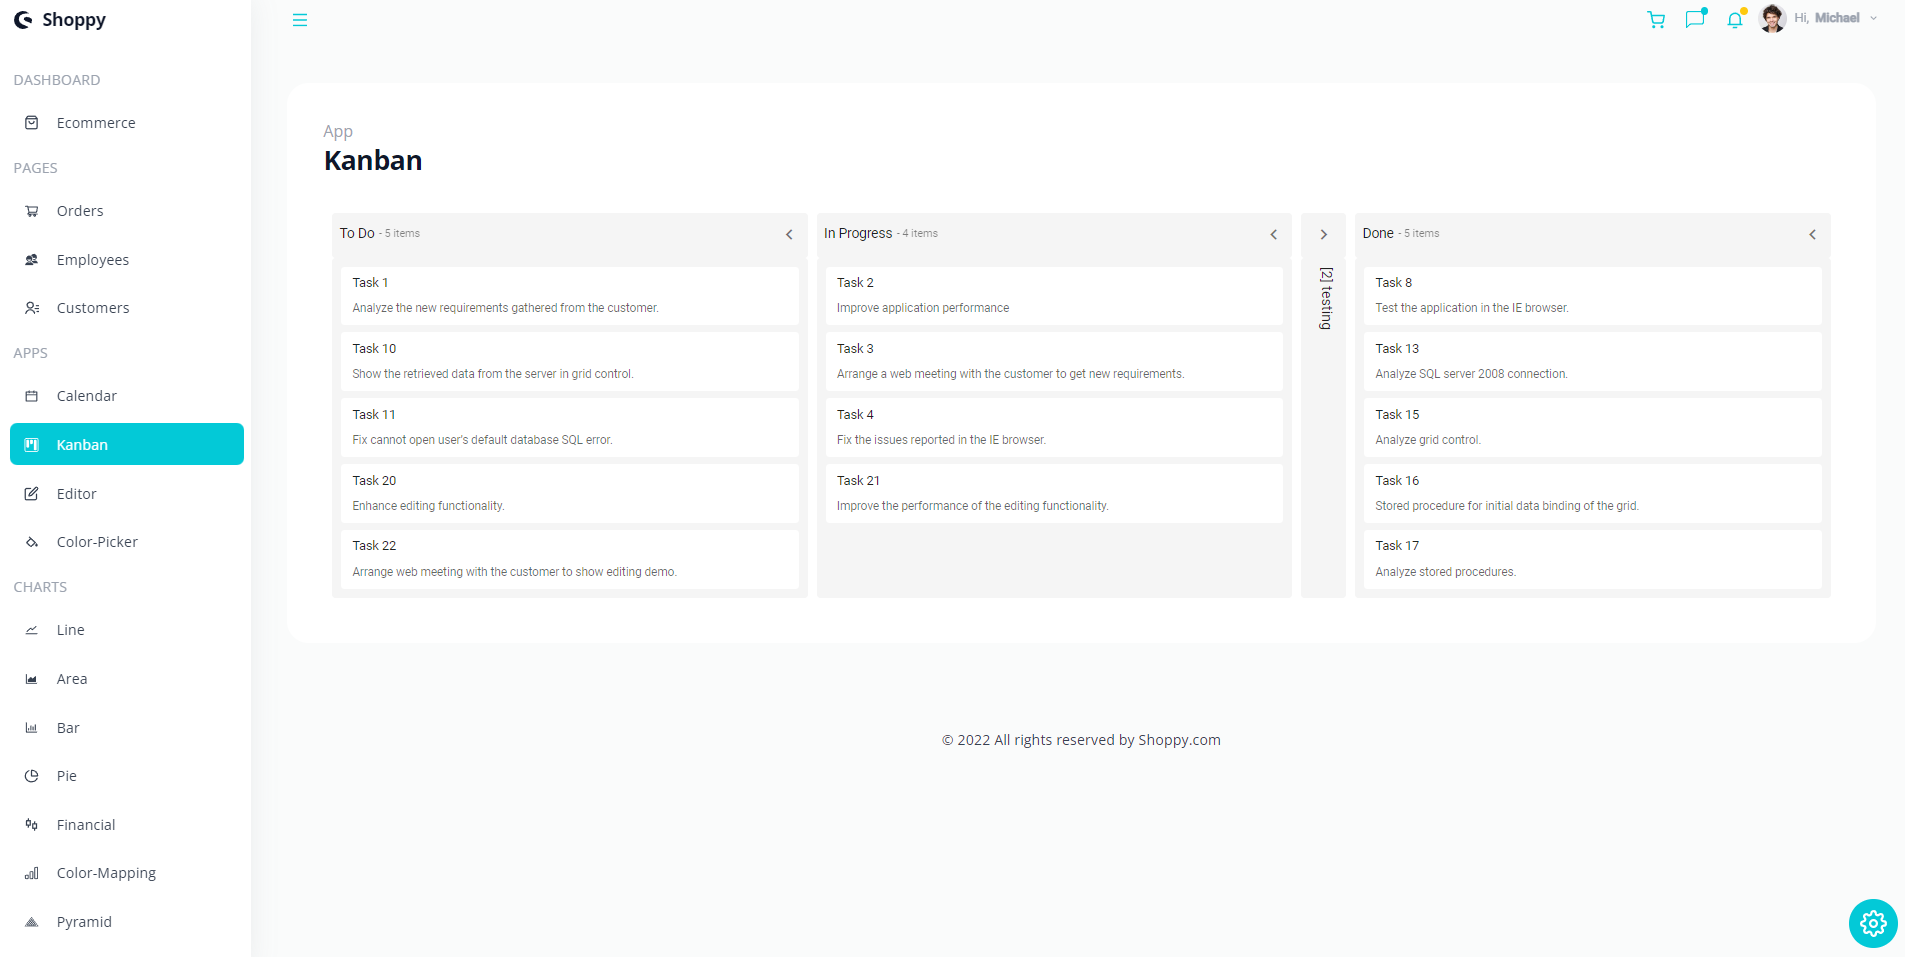Screen dimensions: 1905x957
Task: Select the Color-Picker tool icon
Action: coord(33,541)
